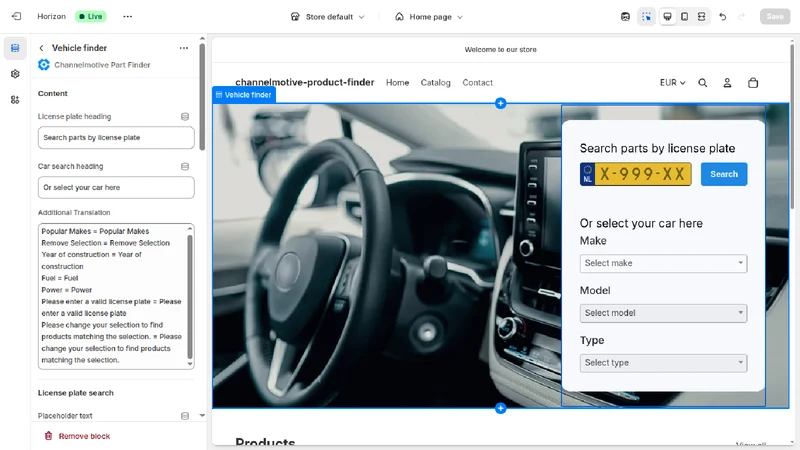Click the Additional Translation textarea
The image size is (800, 450).
(x=112, y=296)
